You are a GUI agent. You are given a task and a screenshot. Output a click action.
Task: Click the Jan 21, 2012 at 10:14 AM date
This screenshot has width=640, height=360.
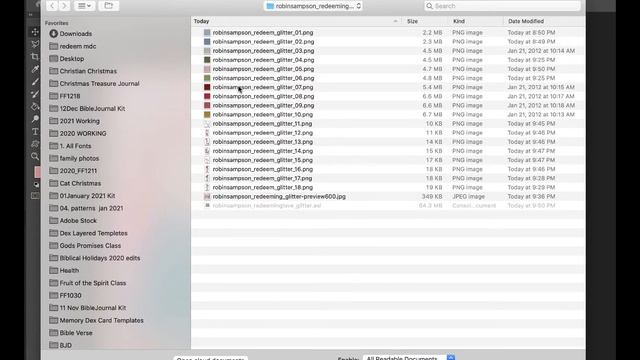pyautogui.click(x=541, y=51)
